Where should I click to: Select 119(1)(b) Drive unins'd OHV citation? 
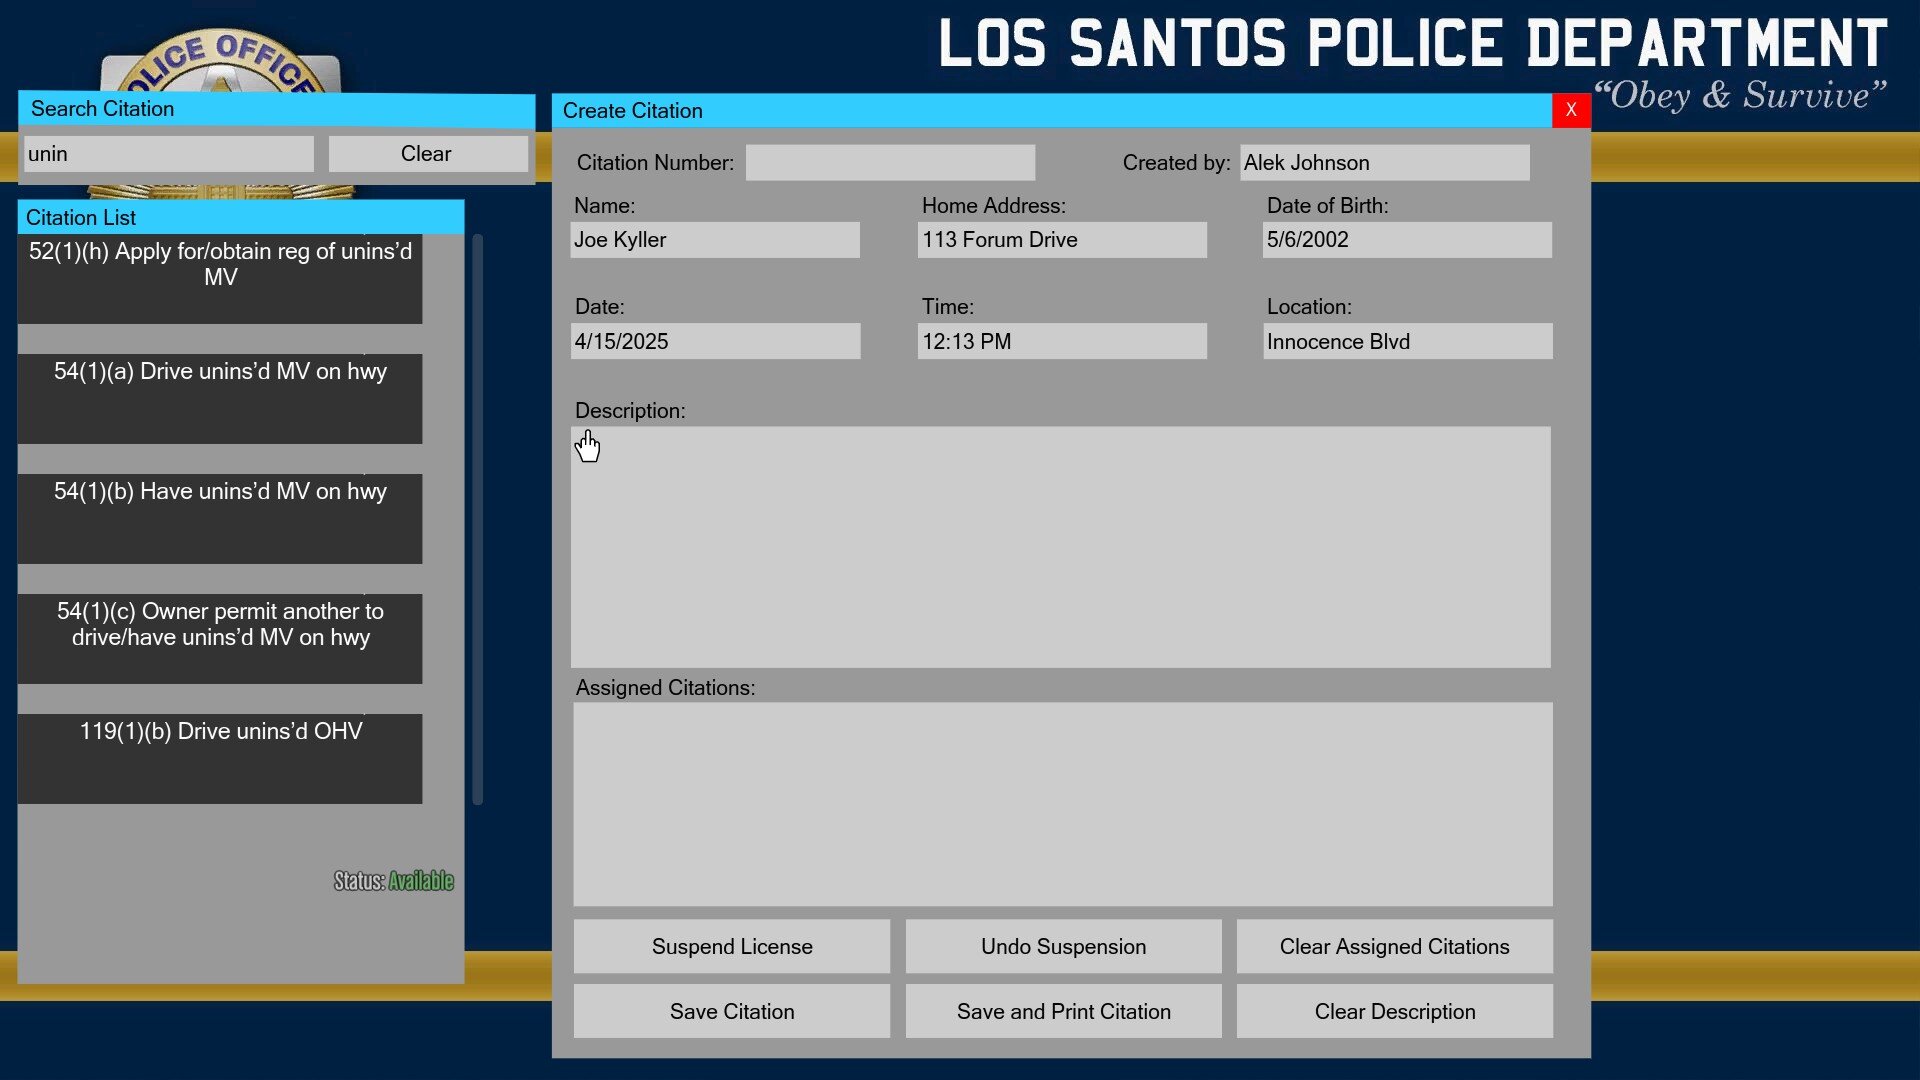(x=220, y=758)
